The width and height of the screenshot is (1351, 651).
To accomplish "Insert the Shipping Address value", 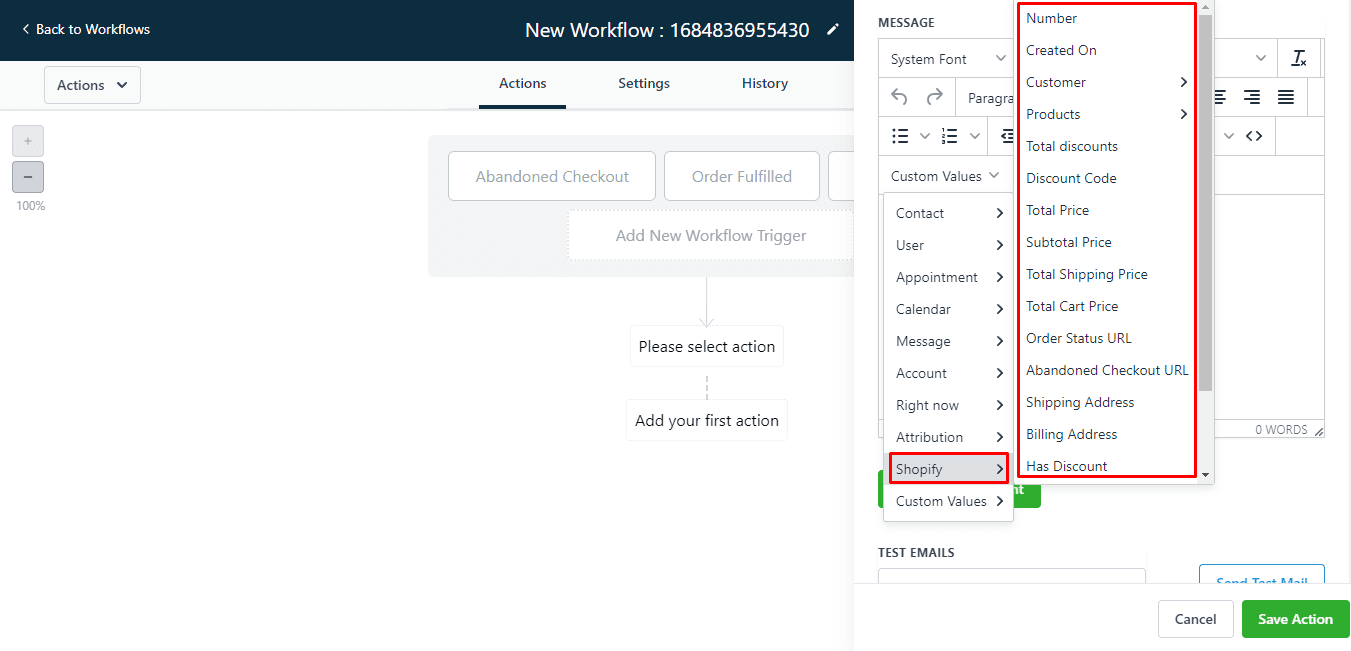I will point(1105,402).
